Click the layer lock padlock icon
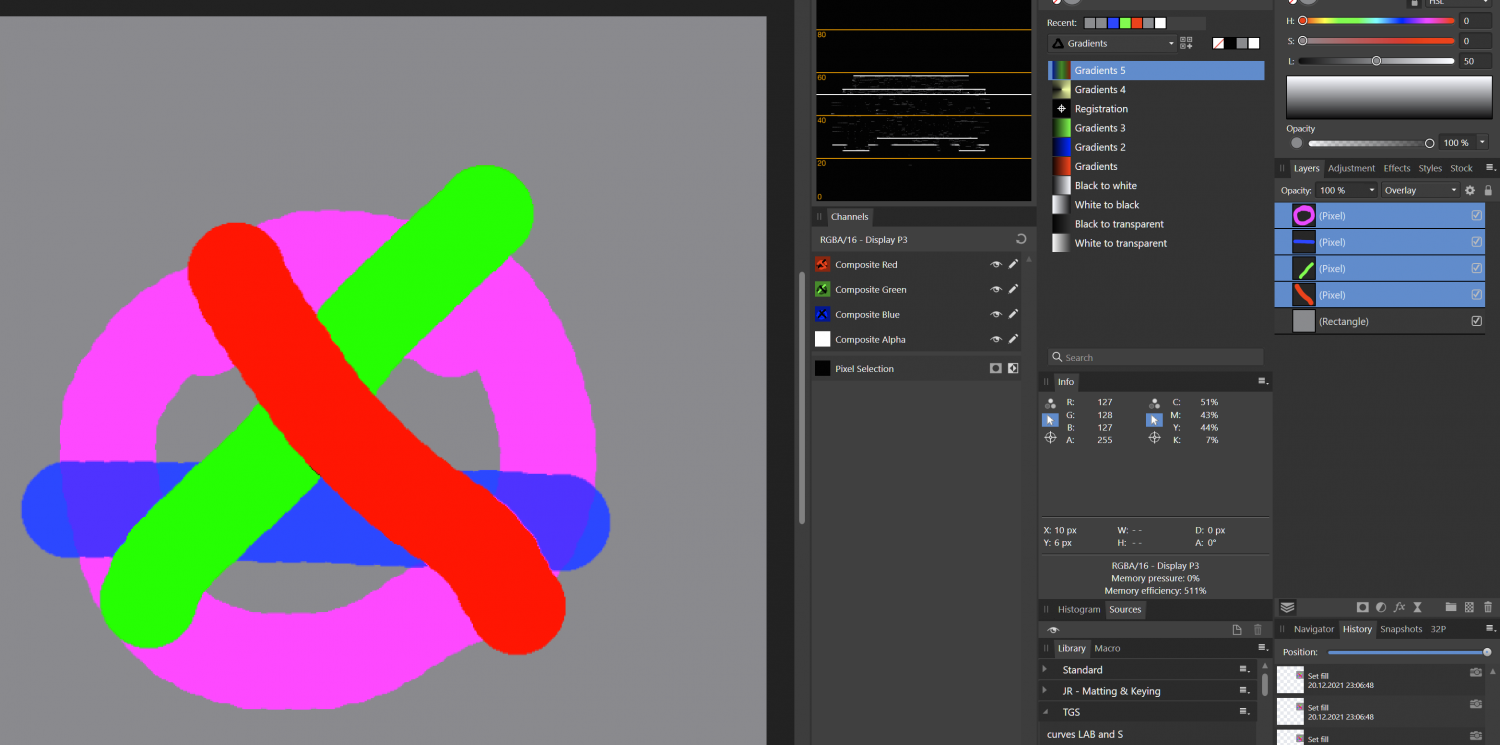Image resolution: width=1500 pixels, height=745 pixels. point(1488,190)
